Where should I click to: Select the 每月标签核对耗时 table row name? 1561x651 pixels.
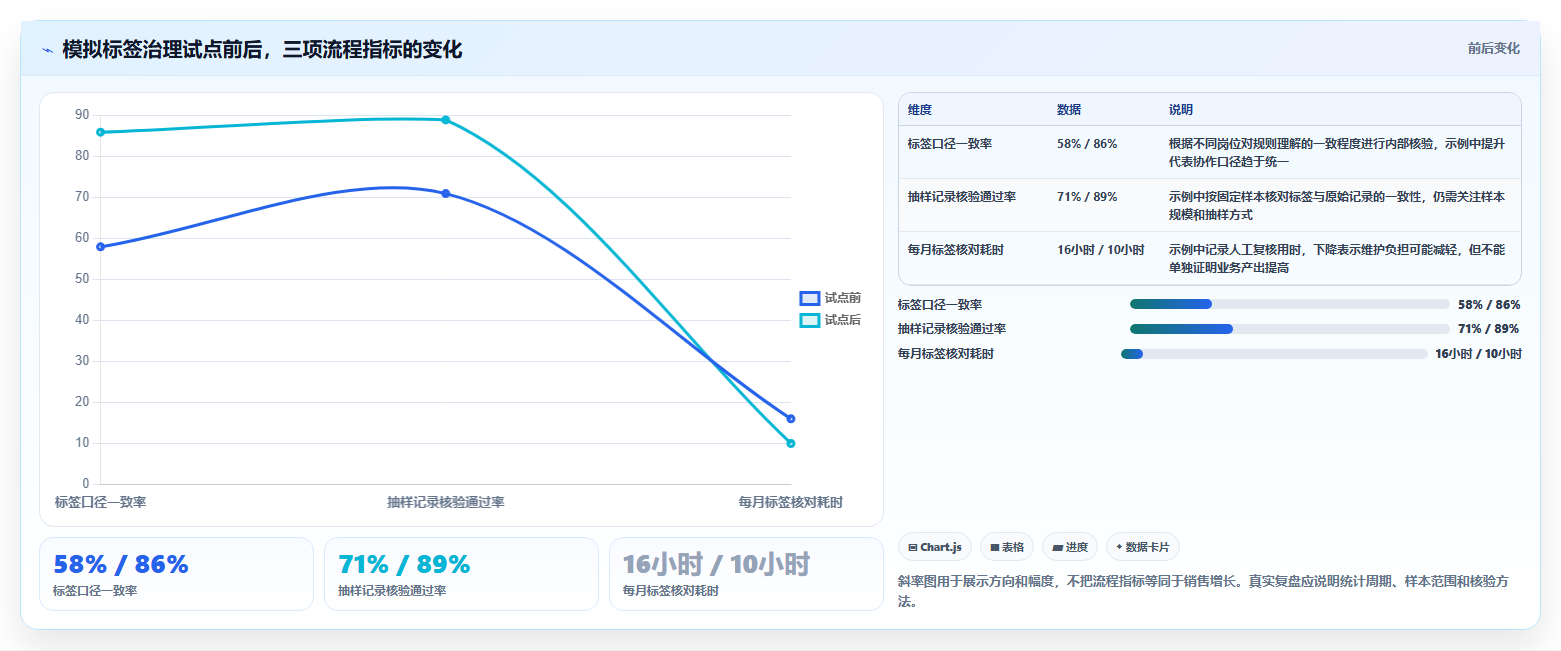tap(956, 250)
